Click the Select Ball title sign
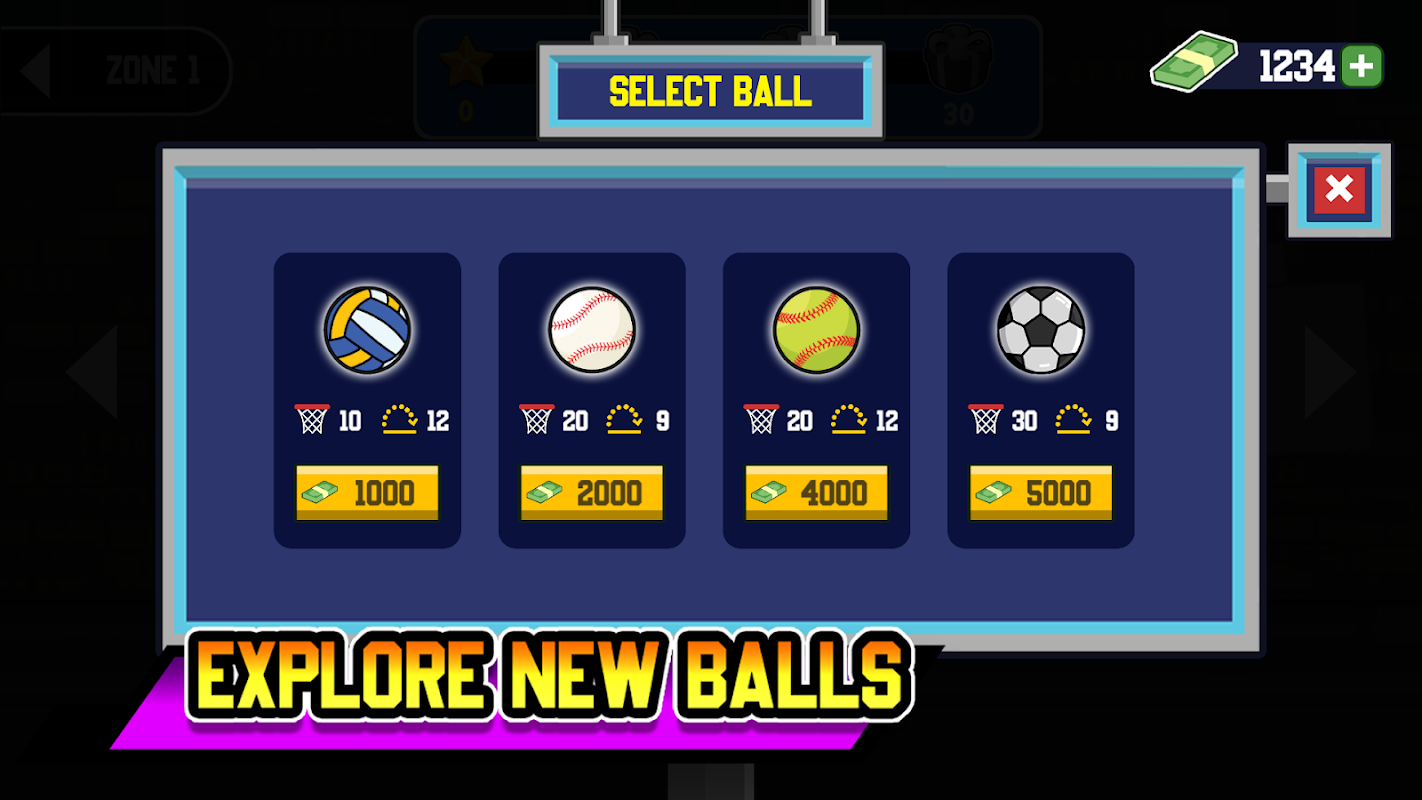 pos(711,91)
